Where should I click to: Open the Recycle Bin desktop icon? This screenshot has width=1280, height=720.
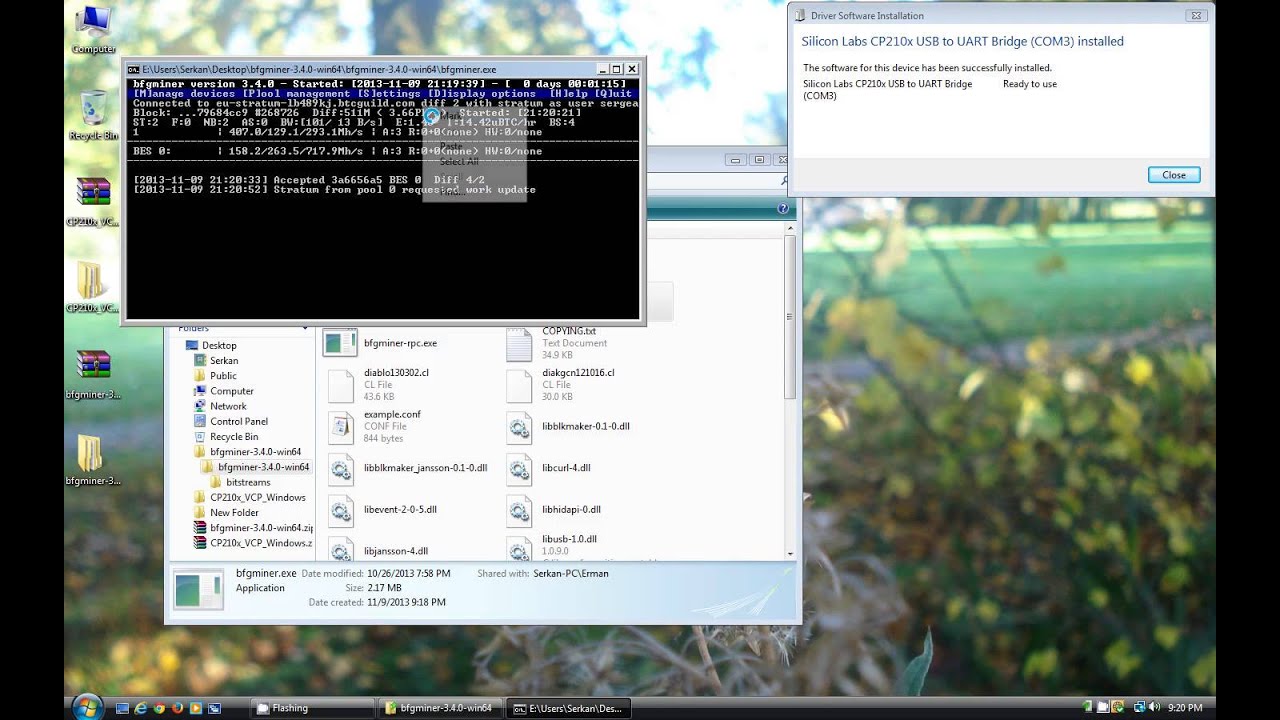click(x=93, y=114)
